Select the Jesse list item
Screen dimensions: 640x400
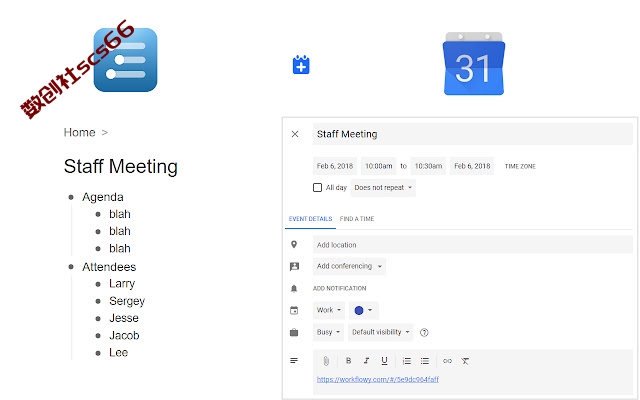point(124,318)
